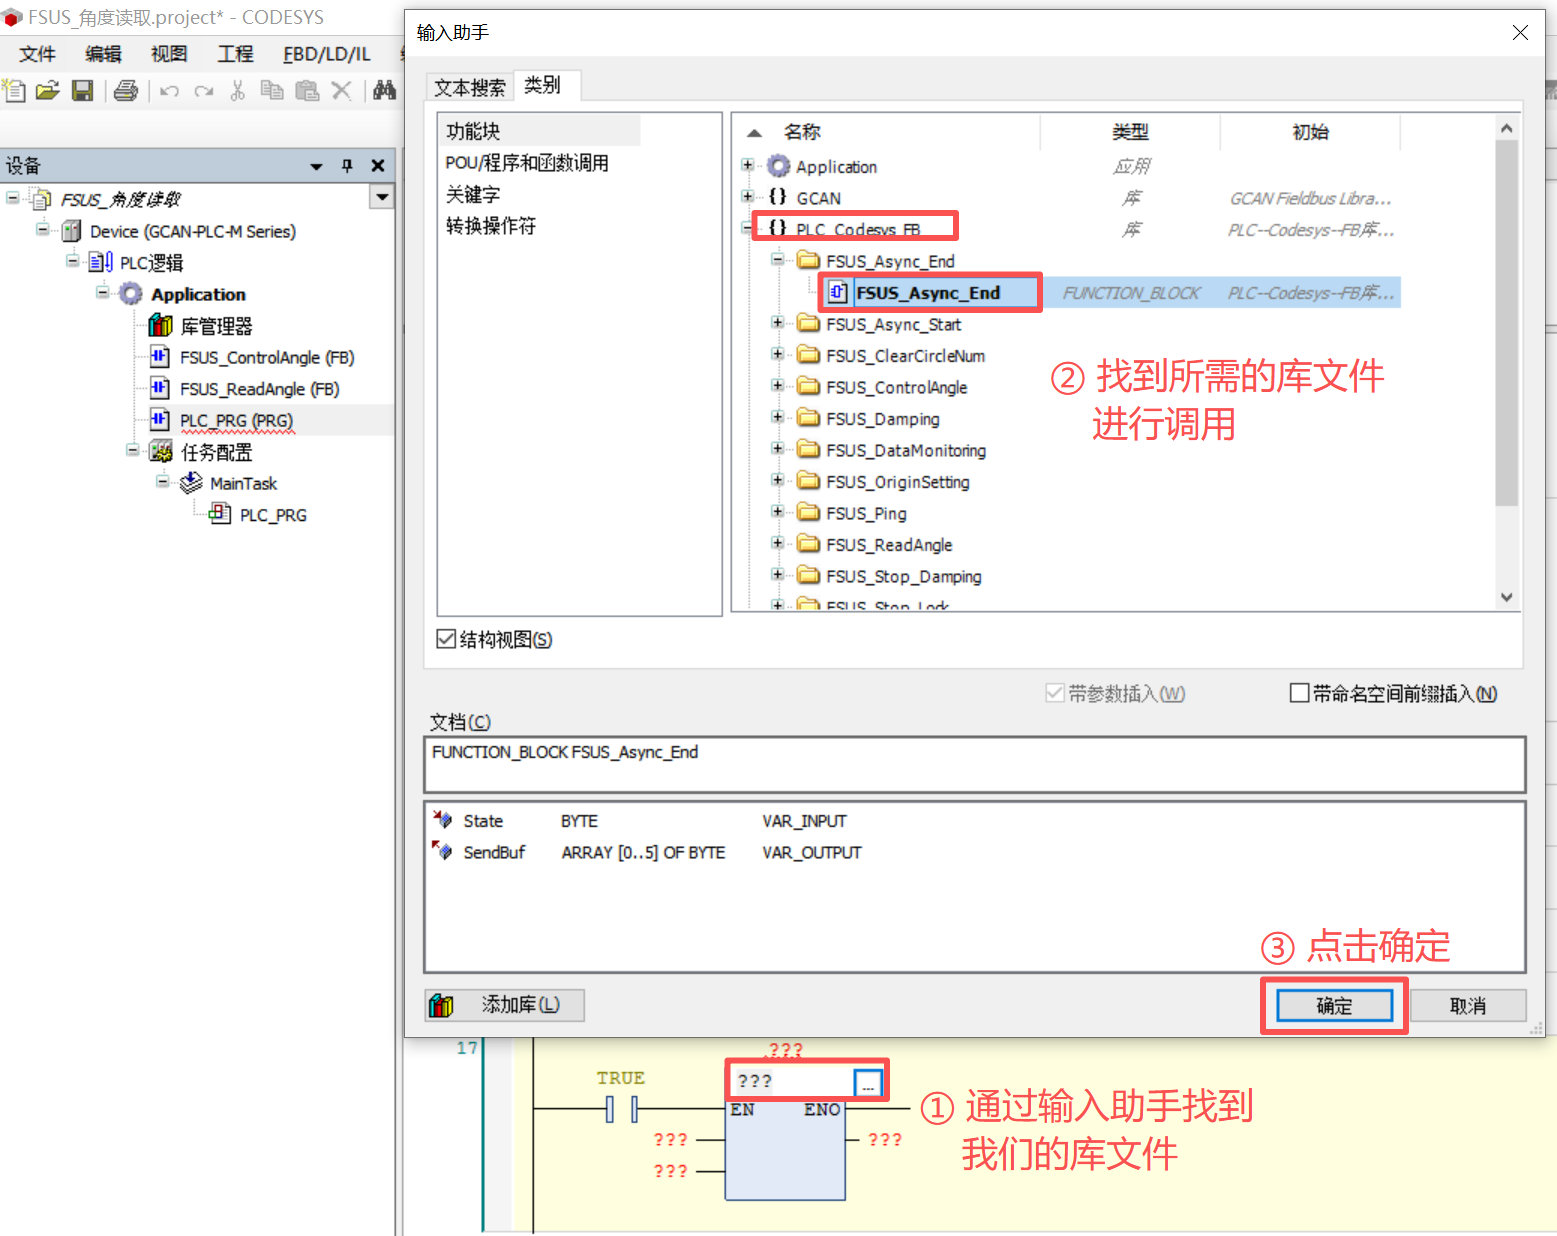Screen dimensions: 1557x1236
Task: Select POU/程序和函数调用 category
Action: [527, 163]
